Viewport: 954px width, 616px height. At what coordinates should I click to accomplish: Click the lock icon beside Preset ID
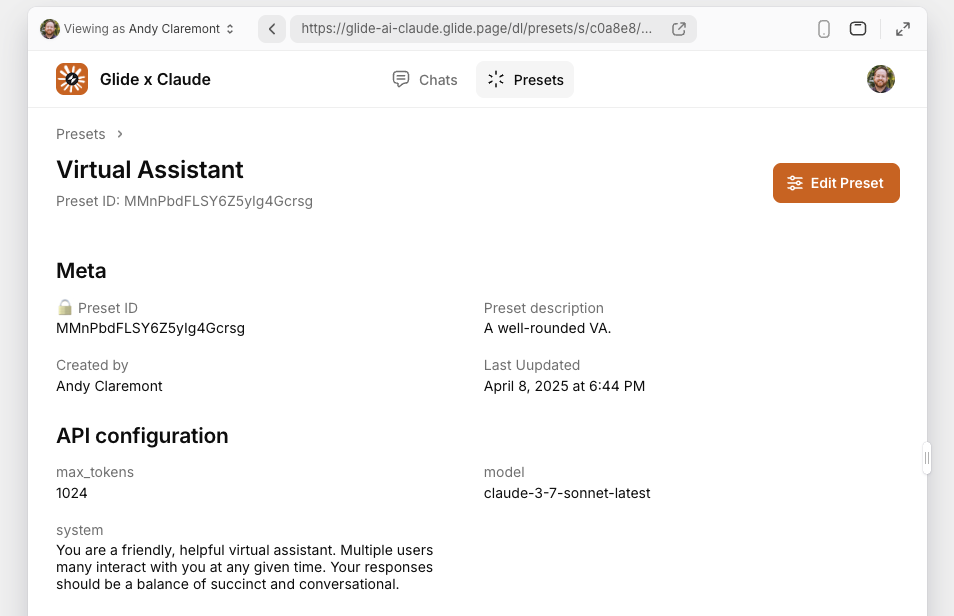[64, 307]
